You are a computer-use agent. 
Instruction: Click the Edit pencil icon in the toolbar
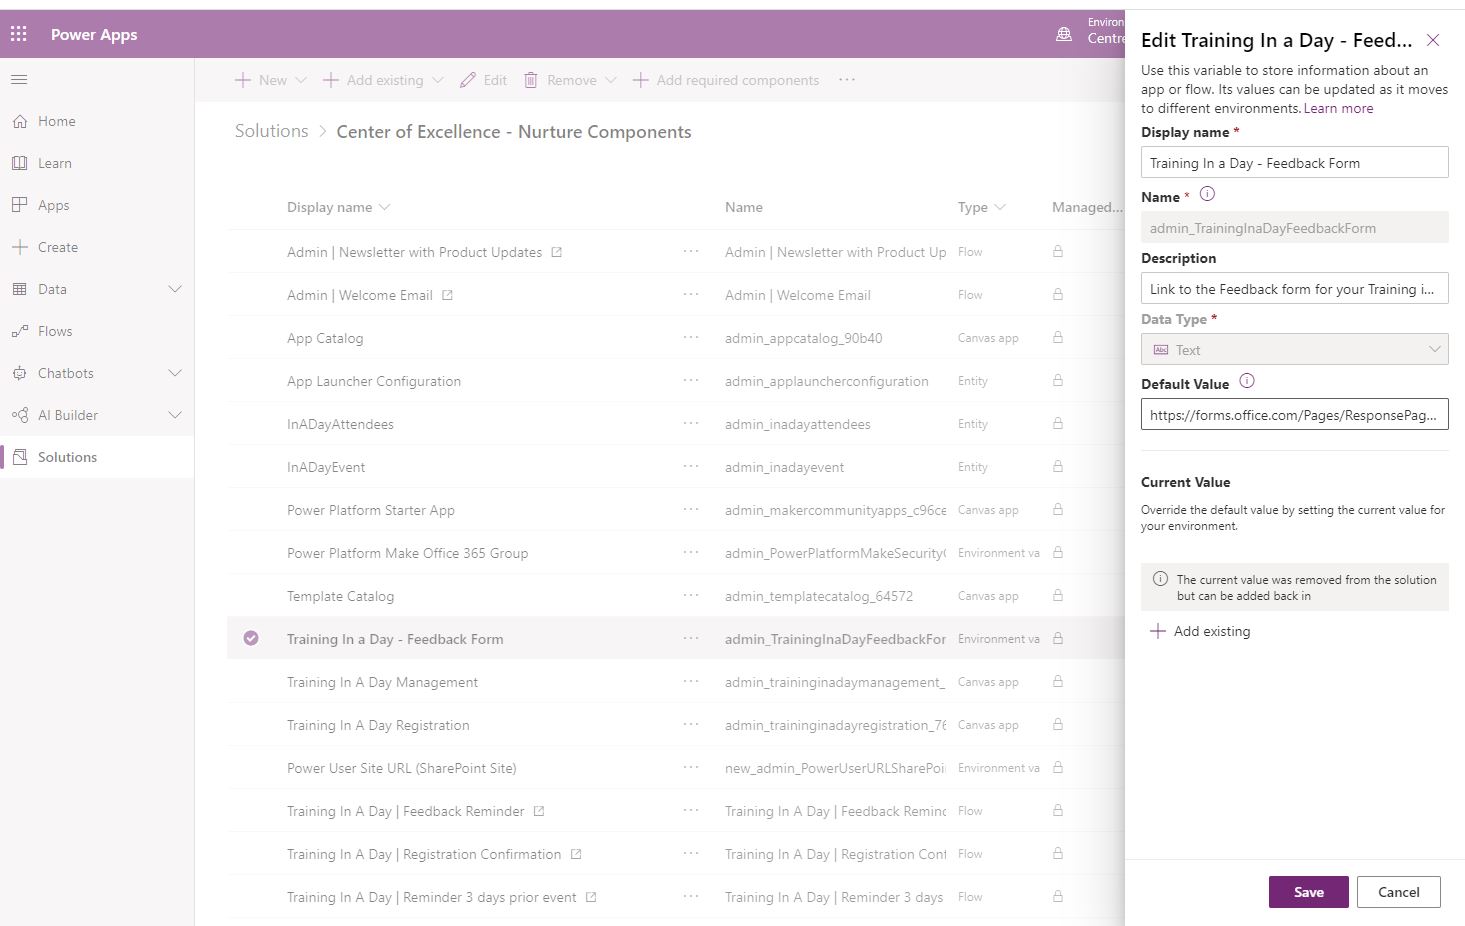(467, 80)
